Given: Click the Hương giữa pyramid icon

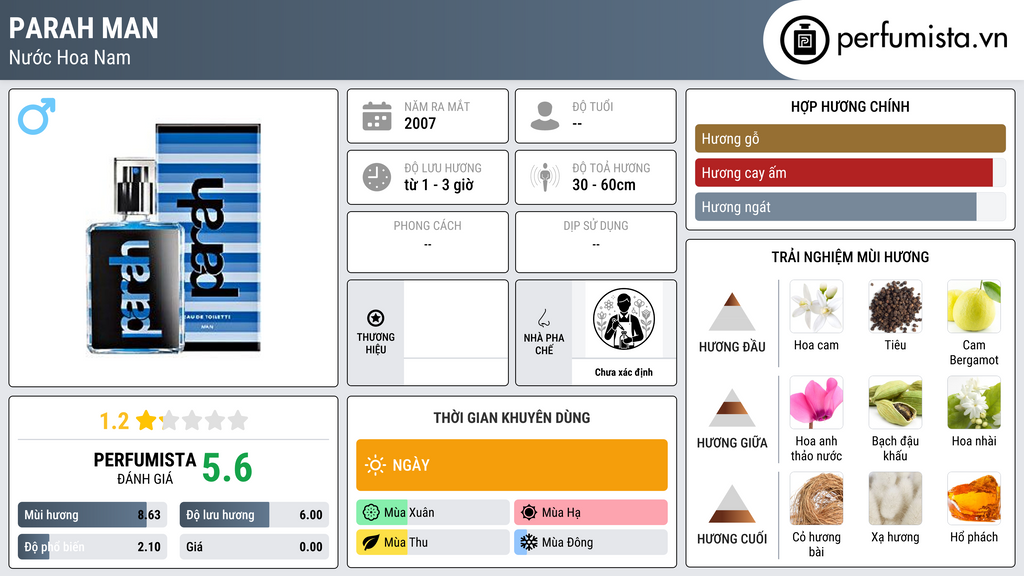Looking at the screenshot, I should tap(732, 408).
